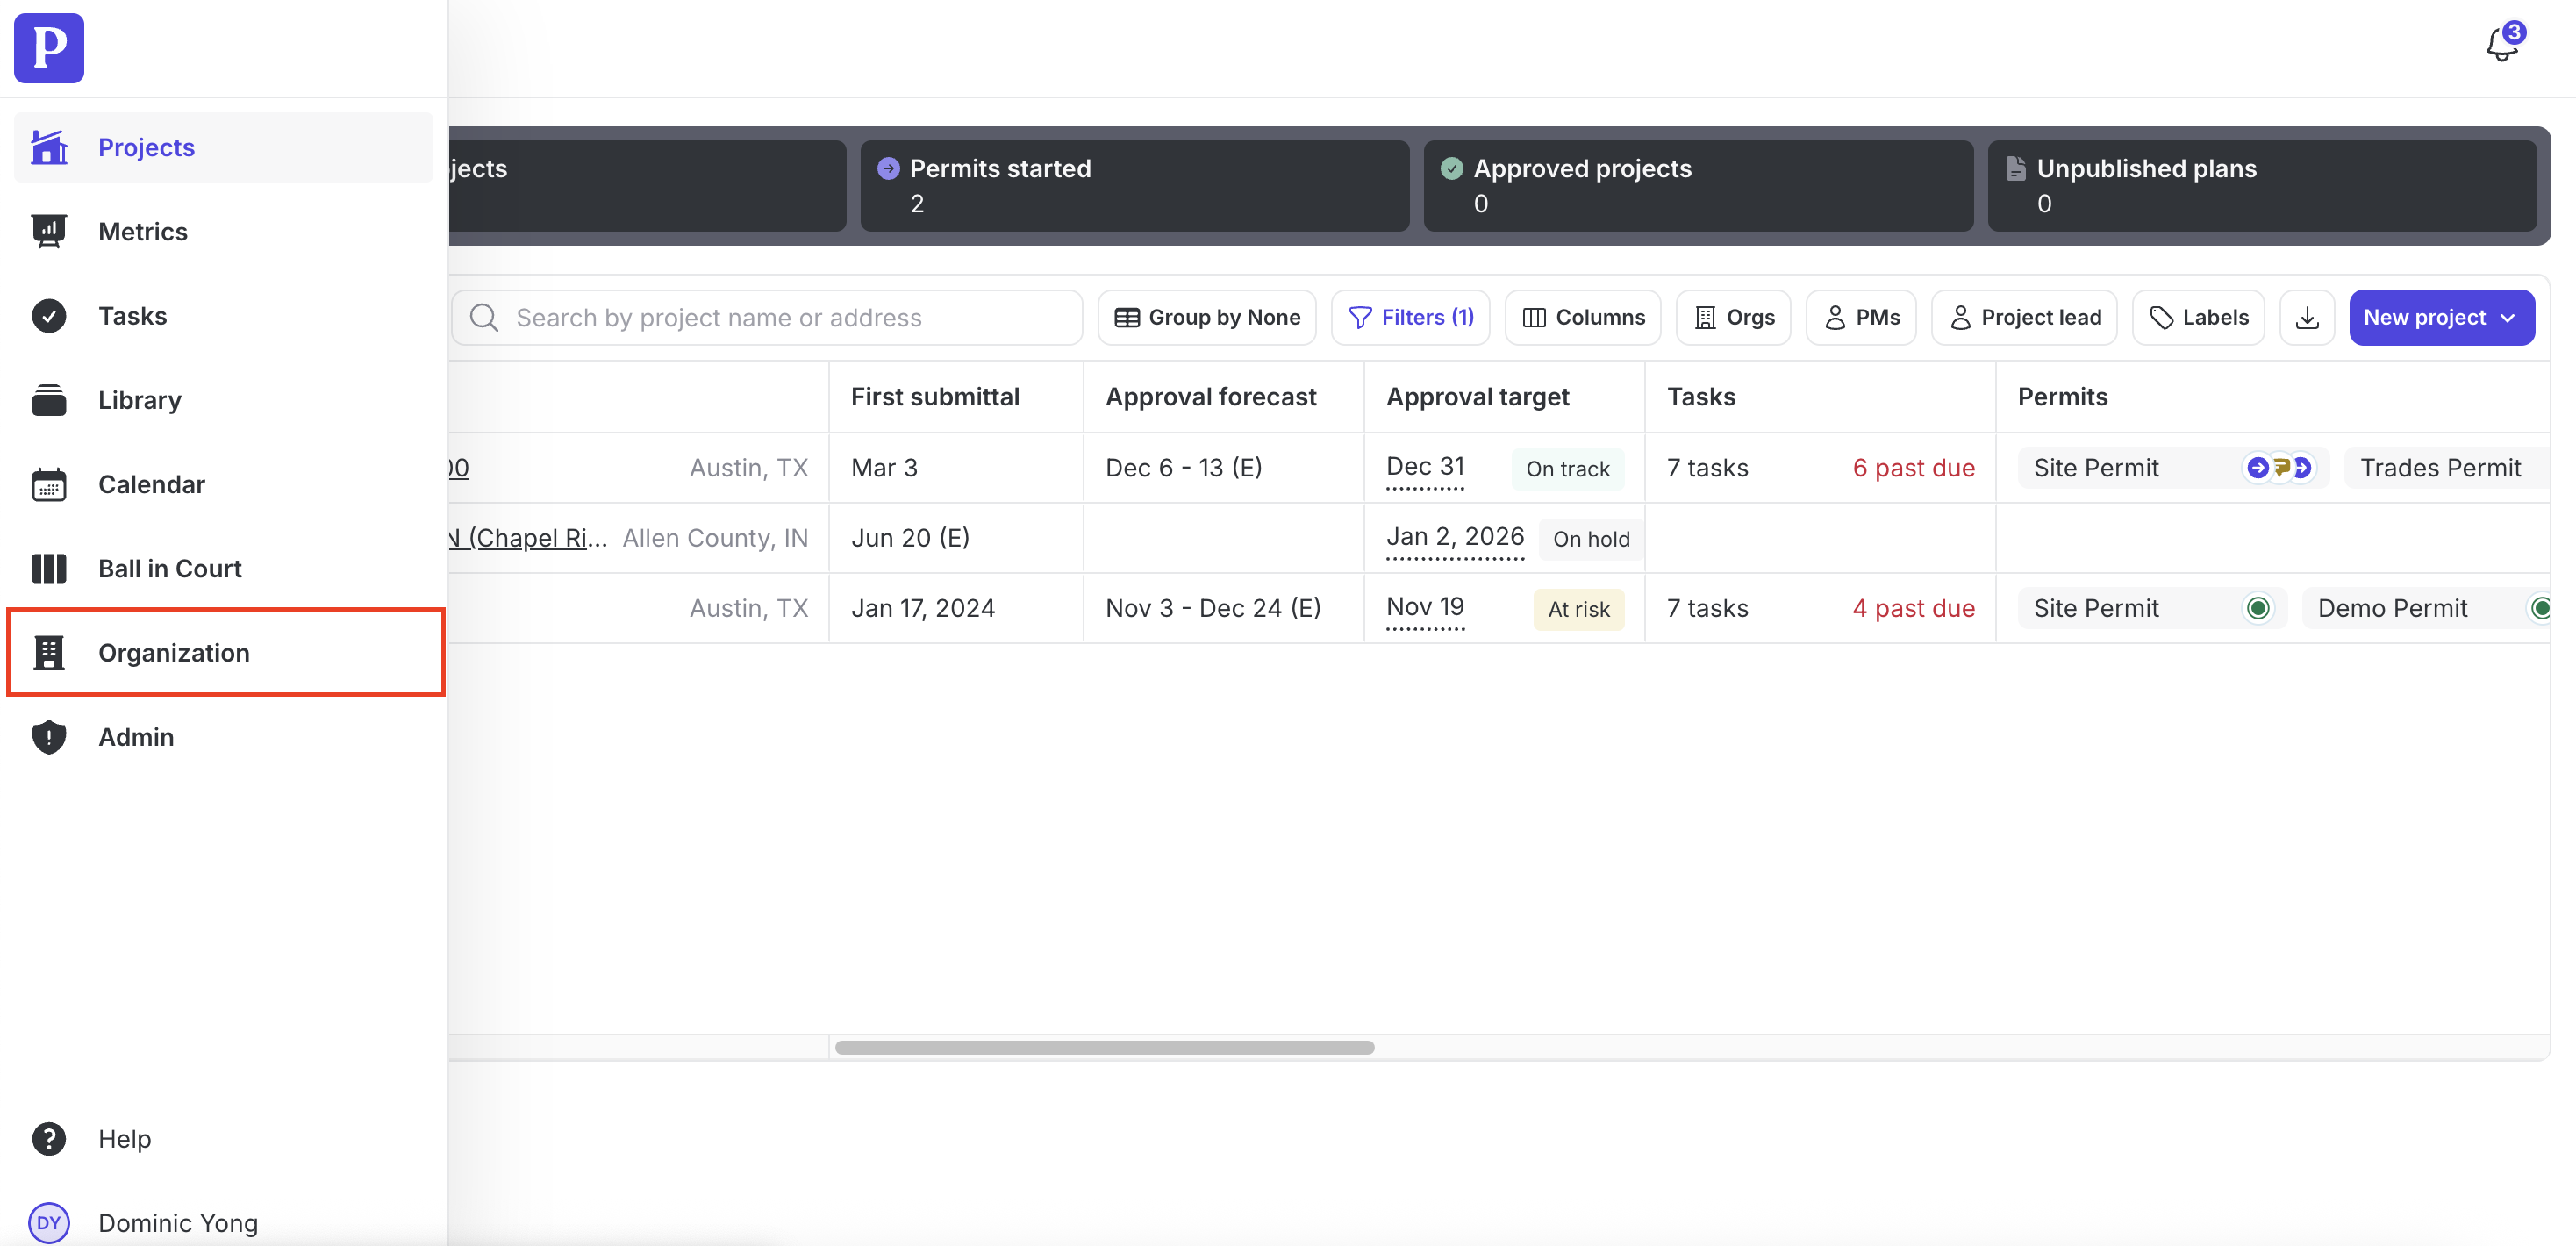2576x1246 pixels.
Task: Open the Group by None dropdown
Action: (x=1206, y=318)
